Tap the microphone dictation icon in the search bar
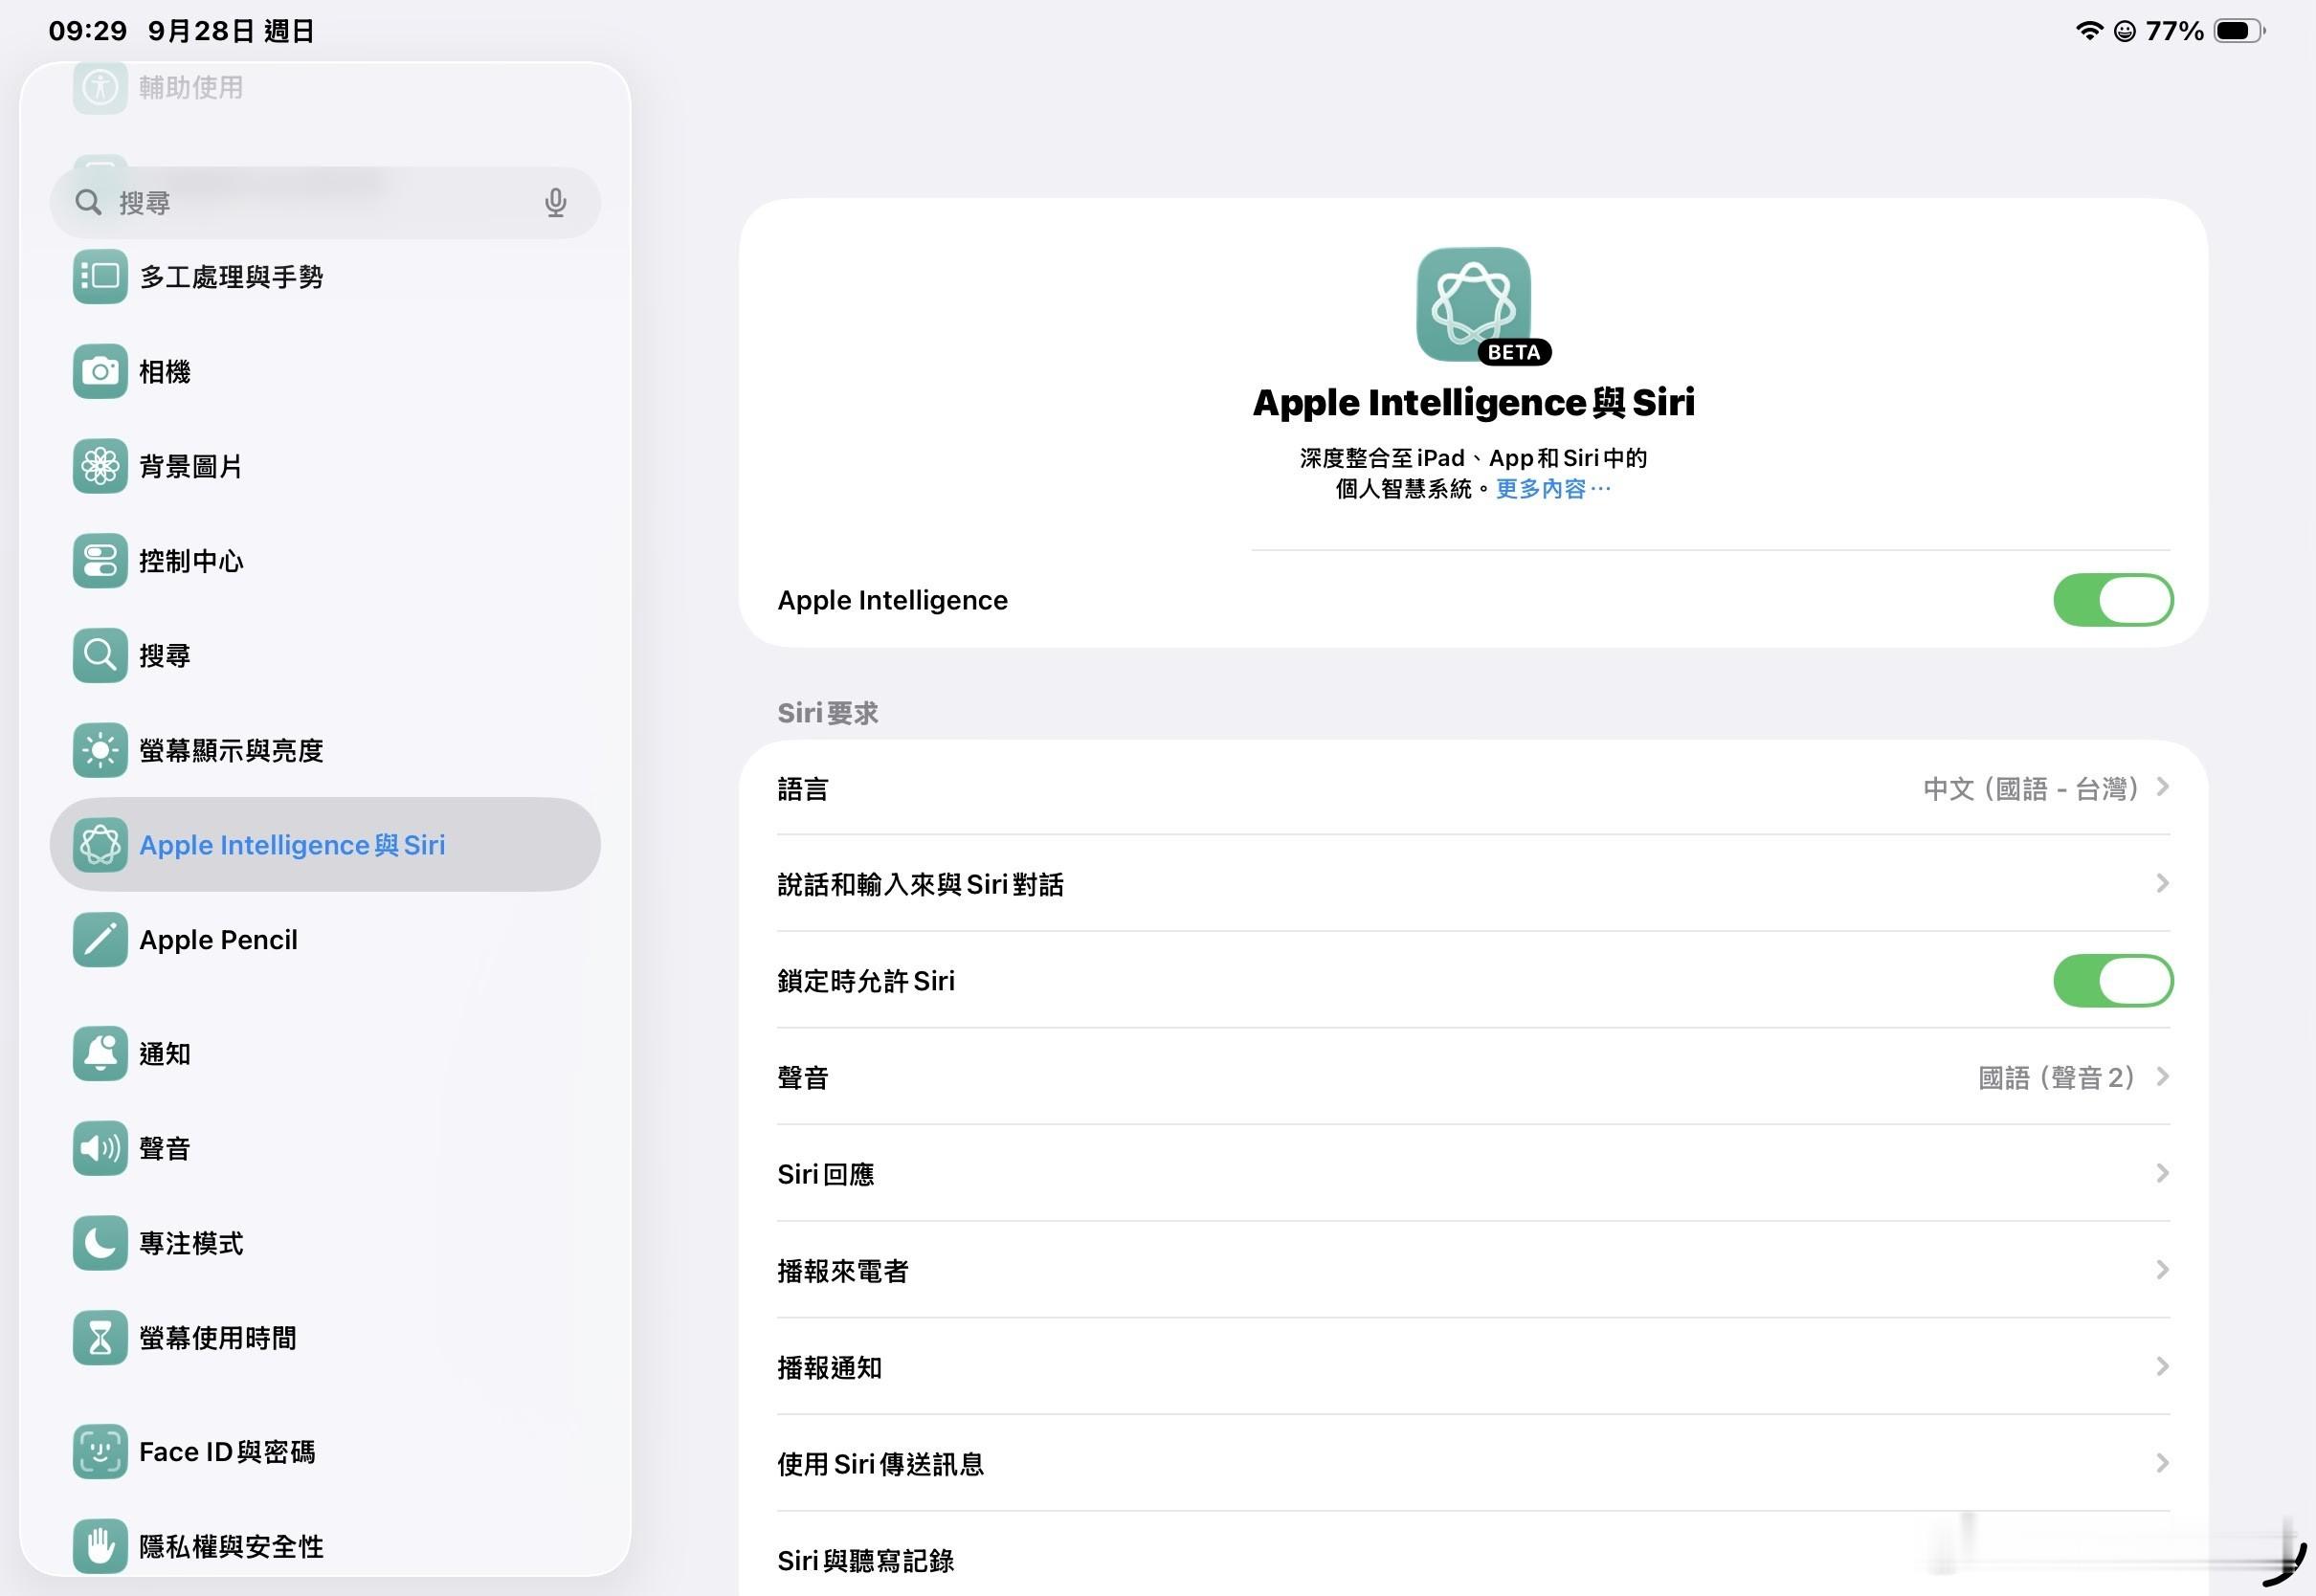Viewport: 2316px width, 1596px height. [556, 203]
